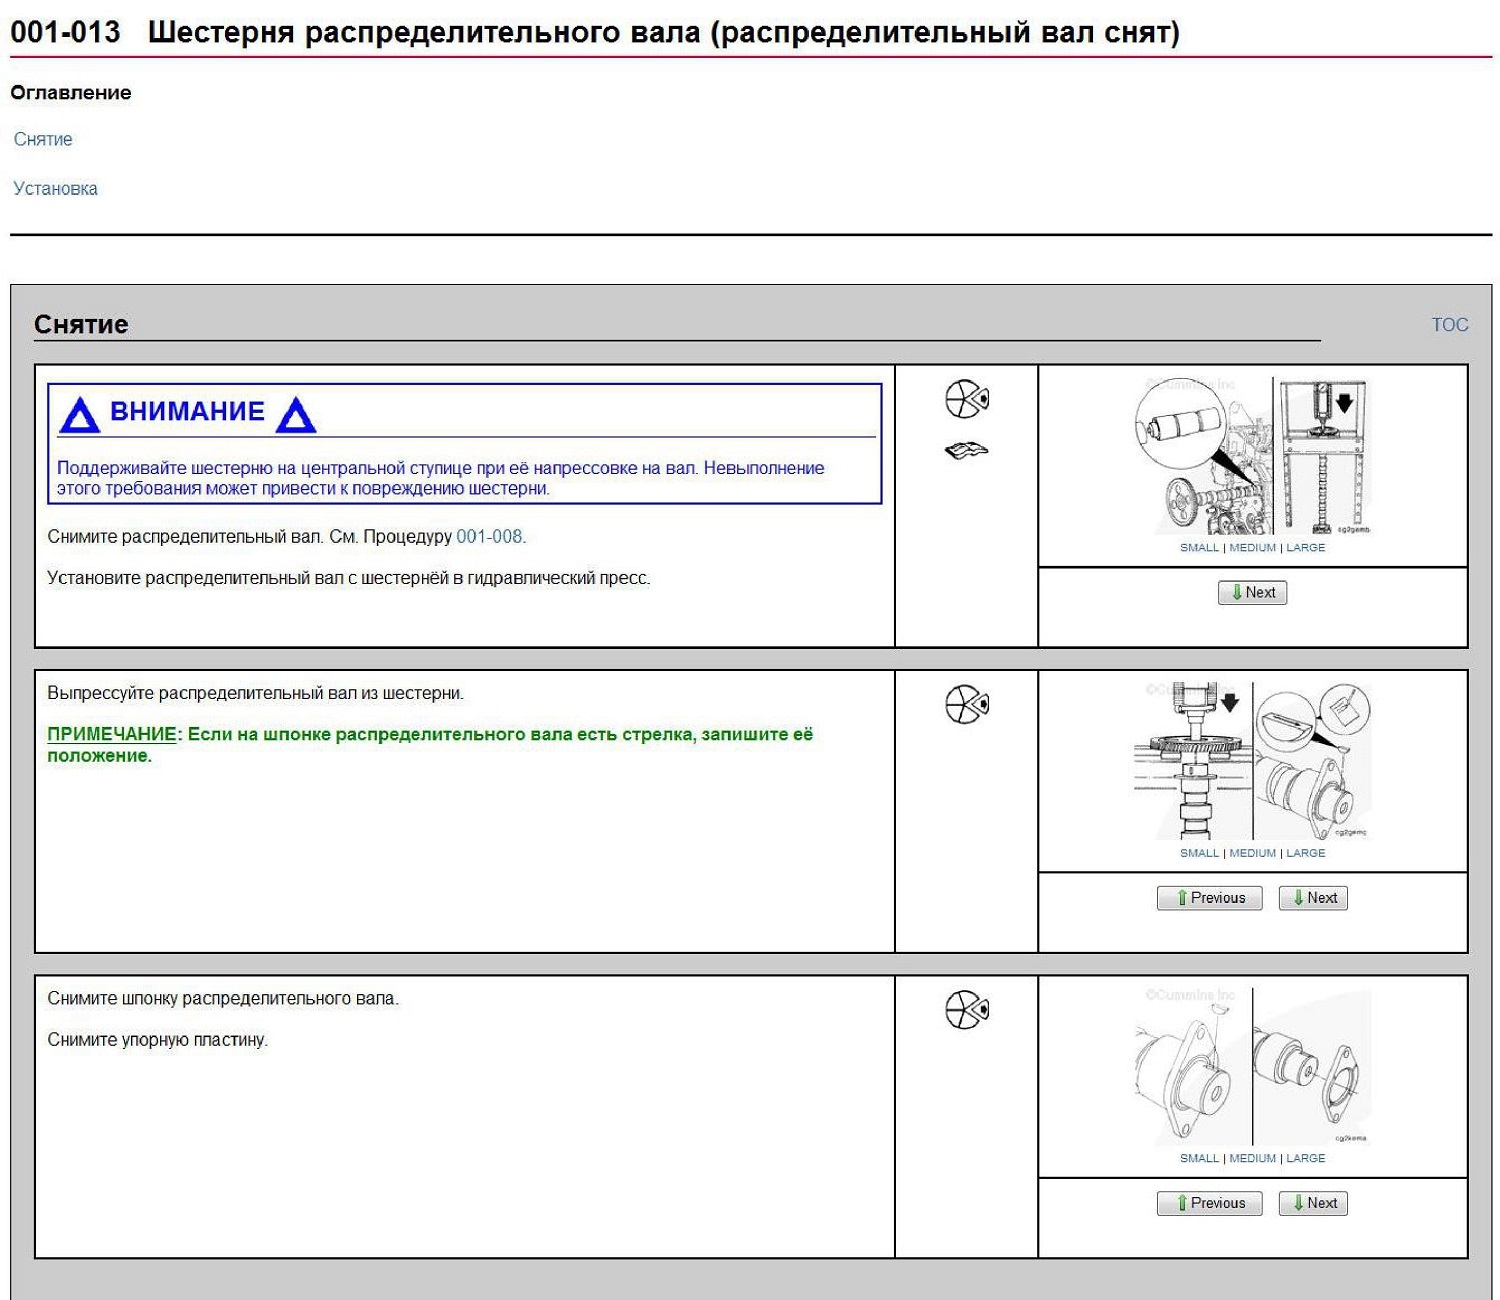Viewport: 1500px width, 1300px height.
Task: Click the Снятие section heading
Action: pos(81,324)
